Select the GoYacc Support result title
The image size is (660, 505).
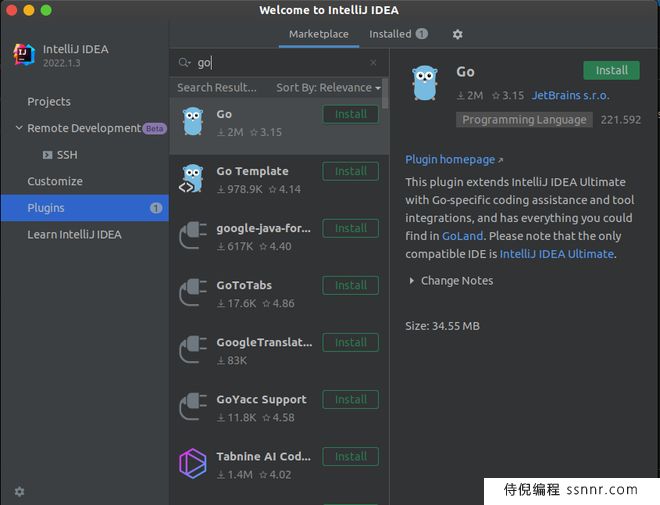pos(261,399)
